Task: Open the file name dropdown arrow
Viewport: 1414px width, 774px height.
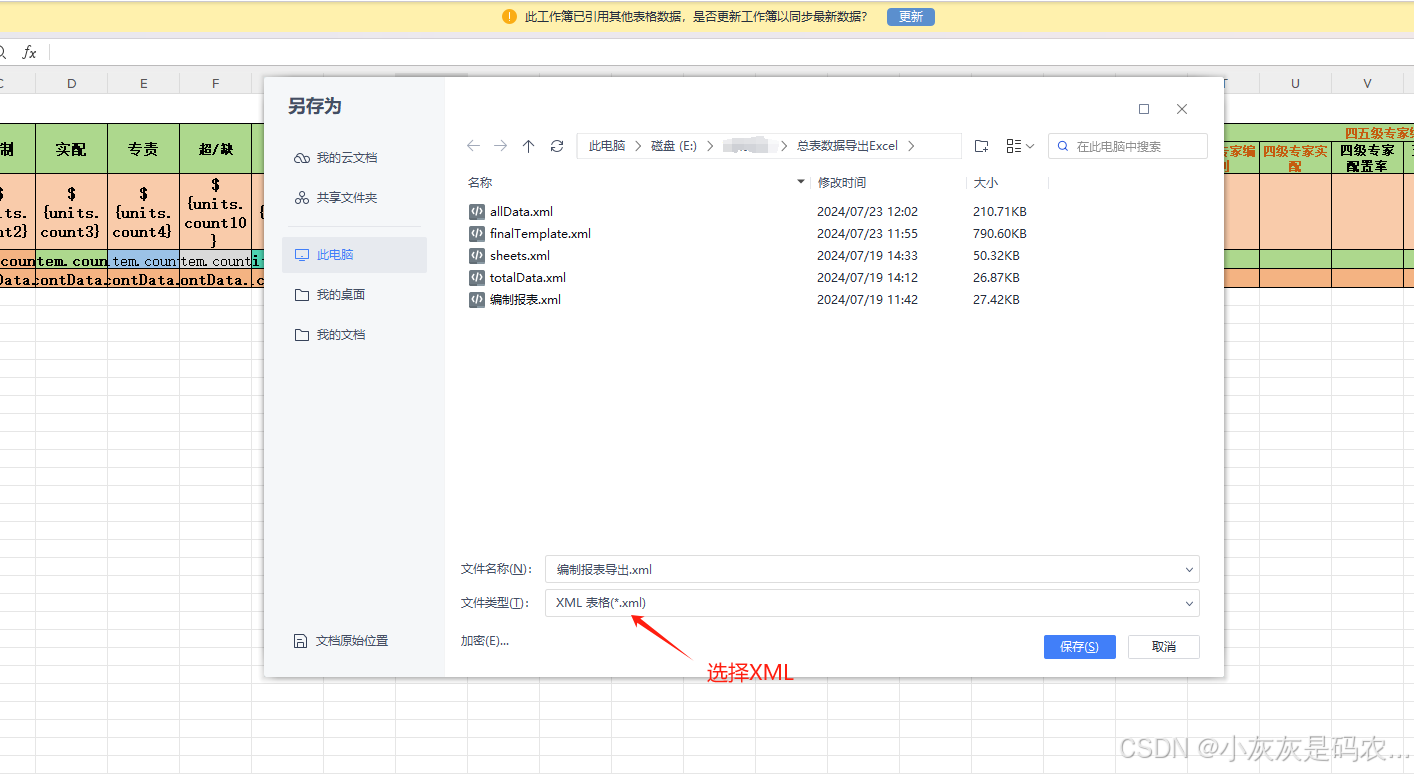Action: click(x=1189, y=570)
